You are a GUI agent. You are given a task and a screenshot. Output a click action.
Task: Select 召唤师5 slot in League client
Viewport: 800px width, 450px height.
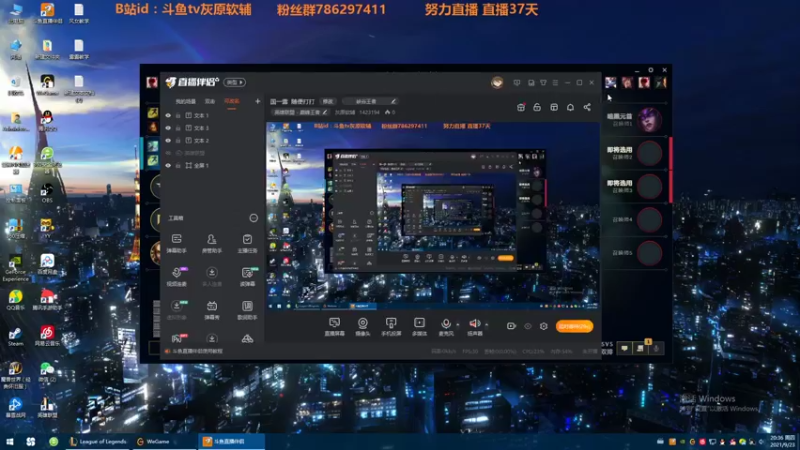[635, 253]
